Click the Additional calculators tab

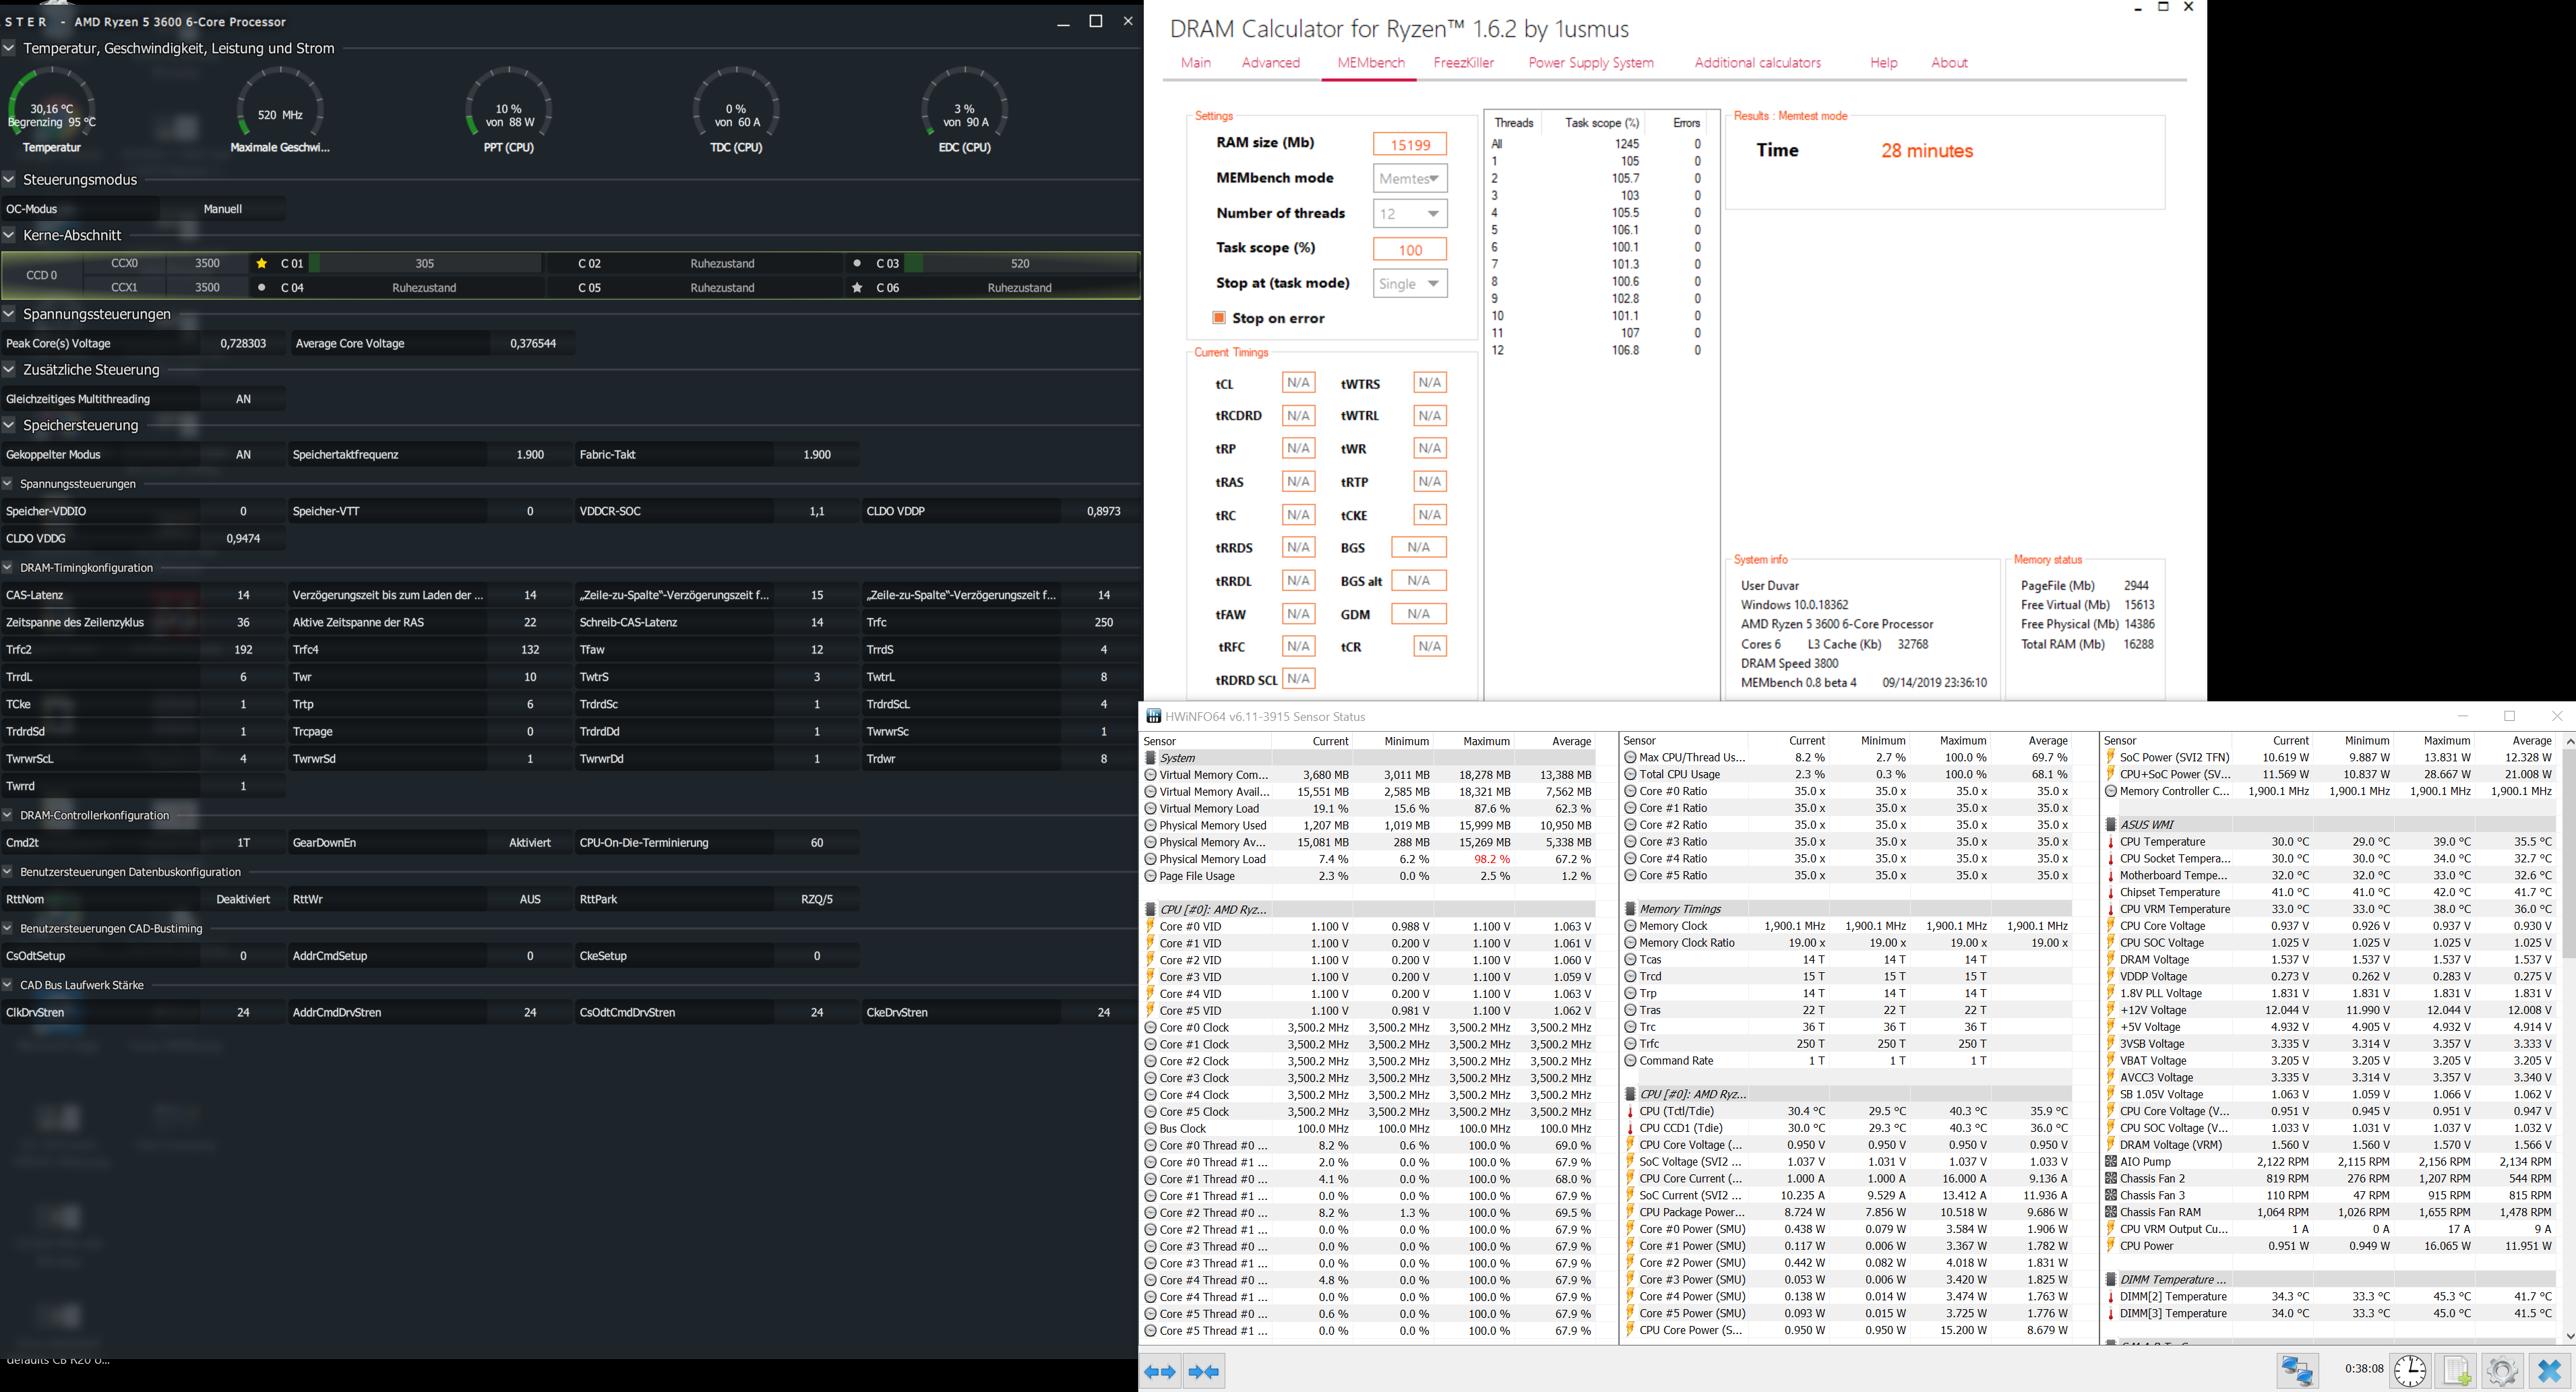pyautogui.click(x=1757, y=63)
